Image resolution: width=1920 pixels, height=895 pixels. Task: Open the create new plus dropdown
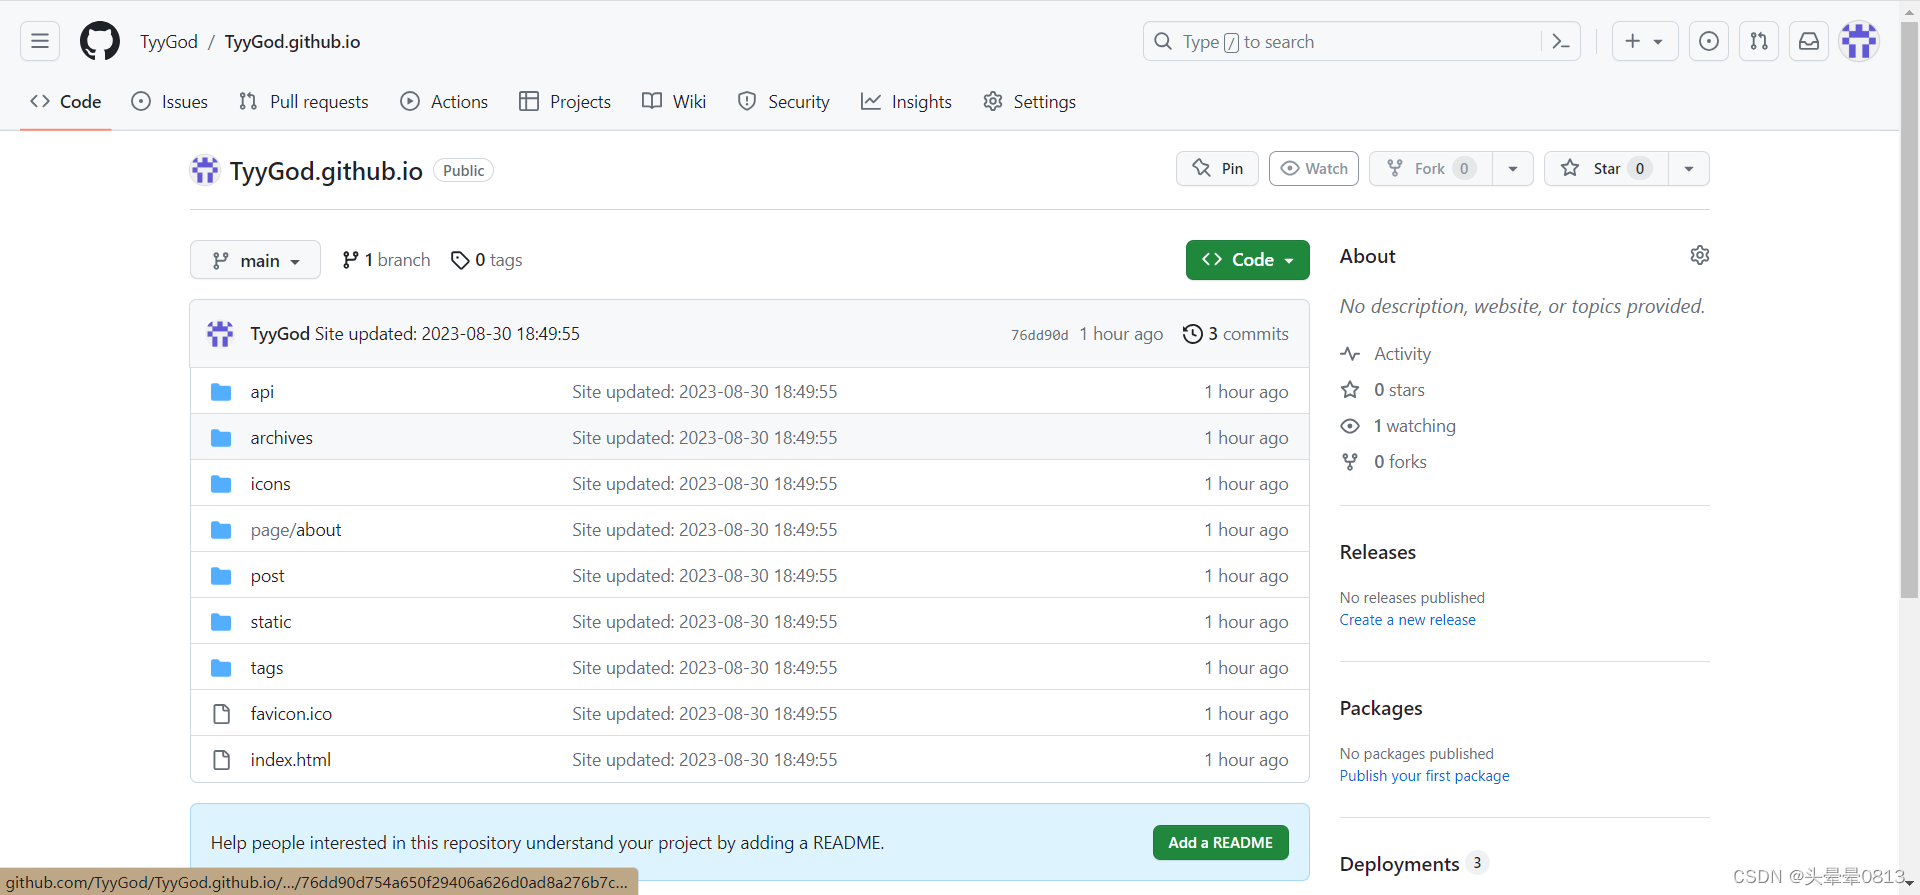[x=1644, y=41]
